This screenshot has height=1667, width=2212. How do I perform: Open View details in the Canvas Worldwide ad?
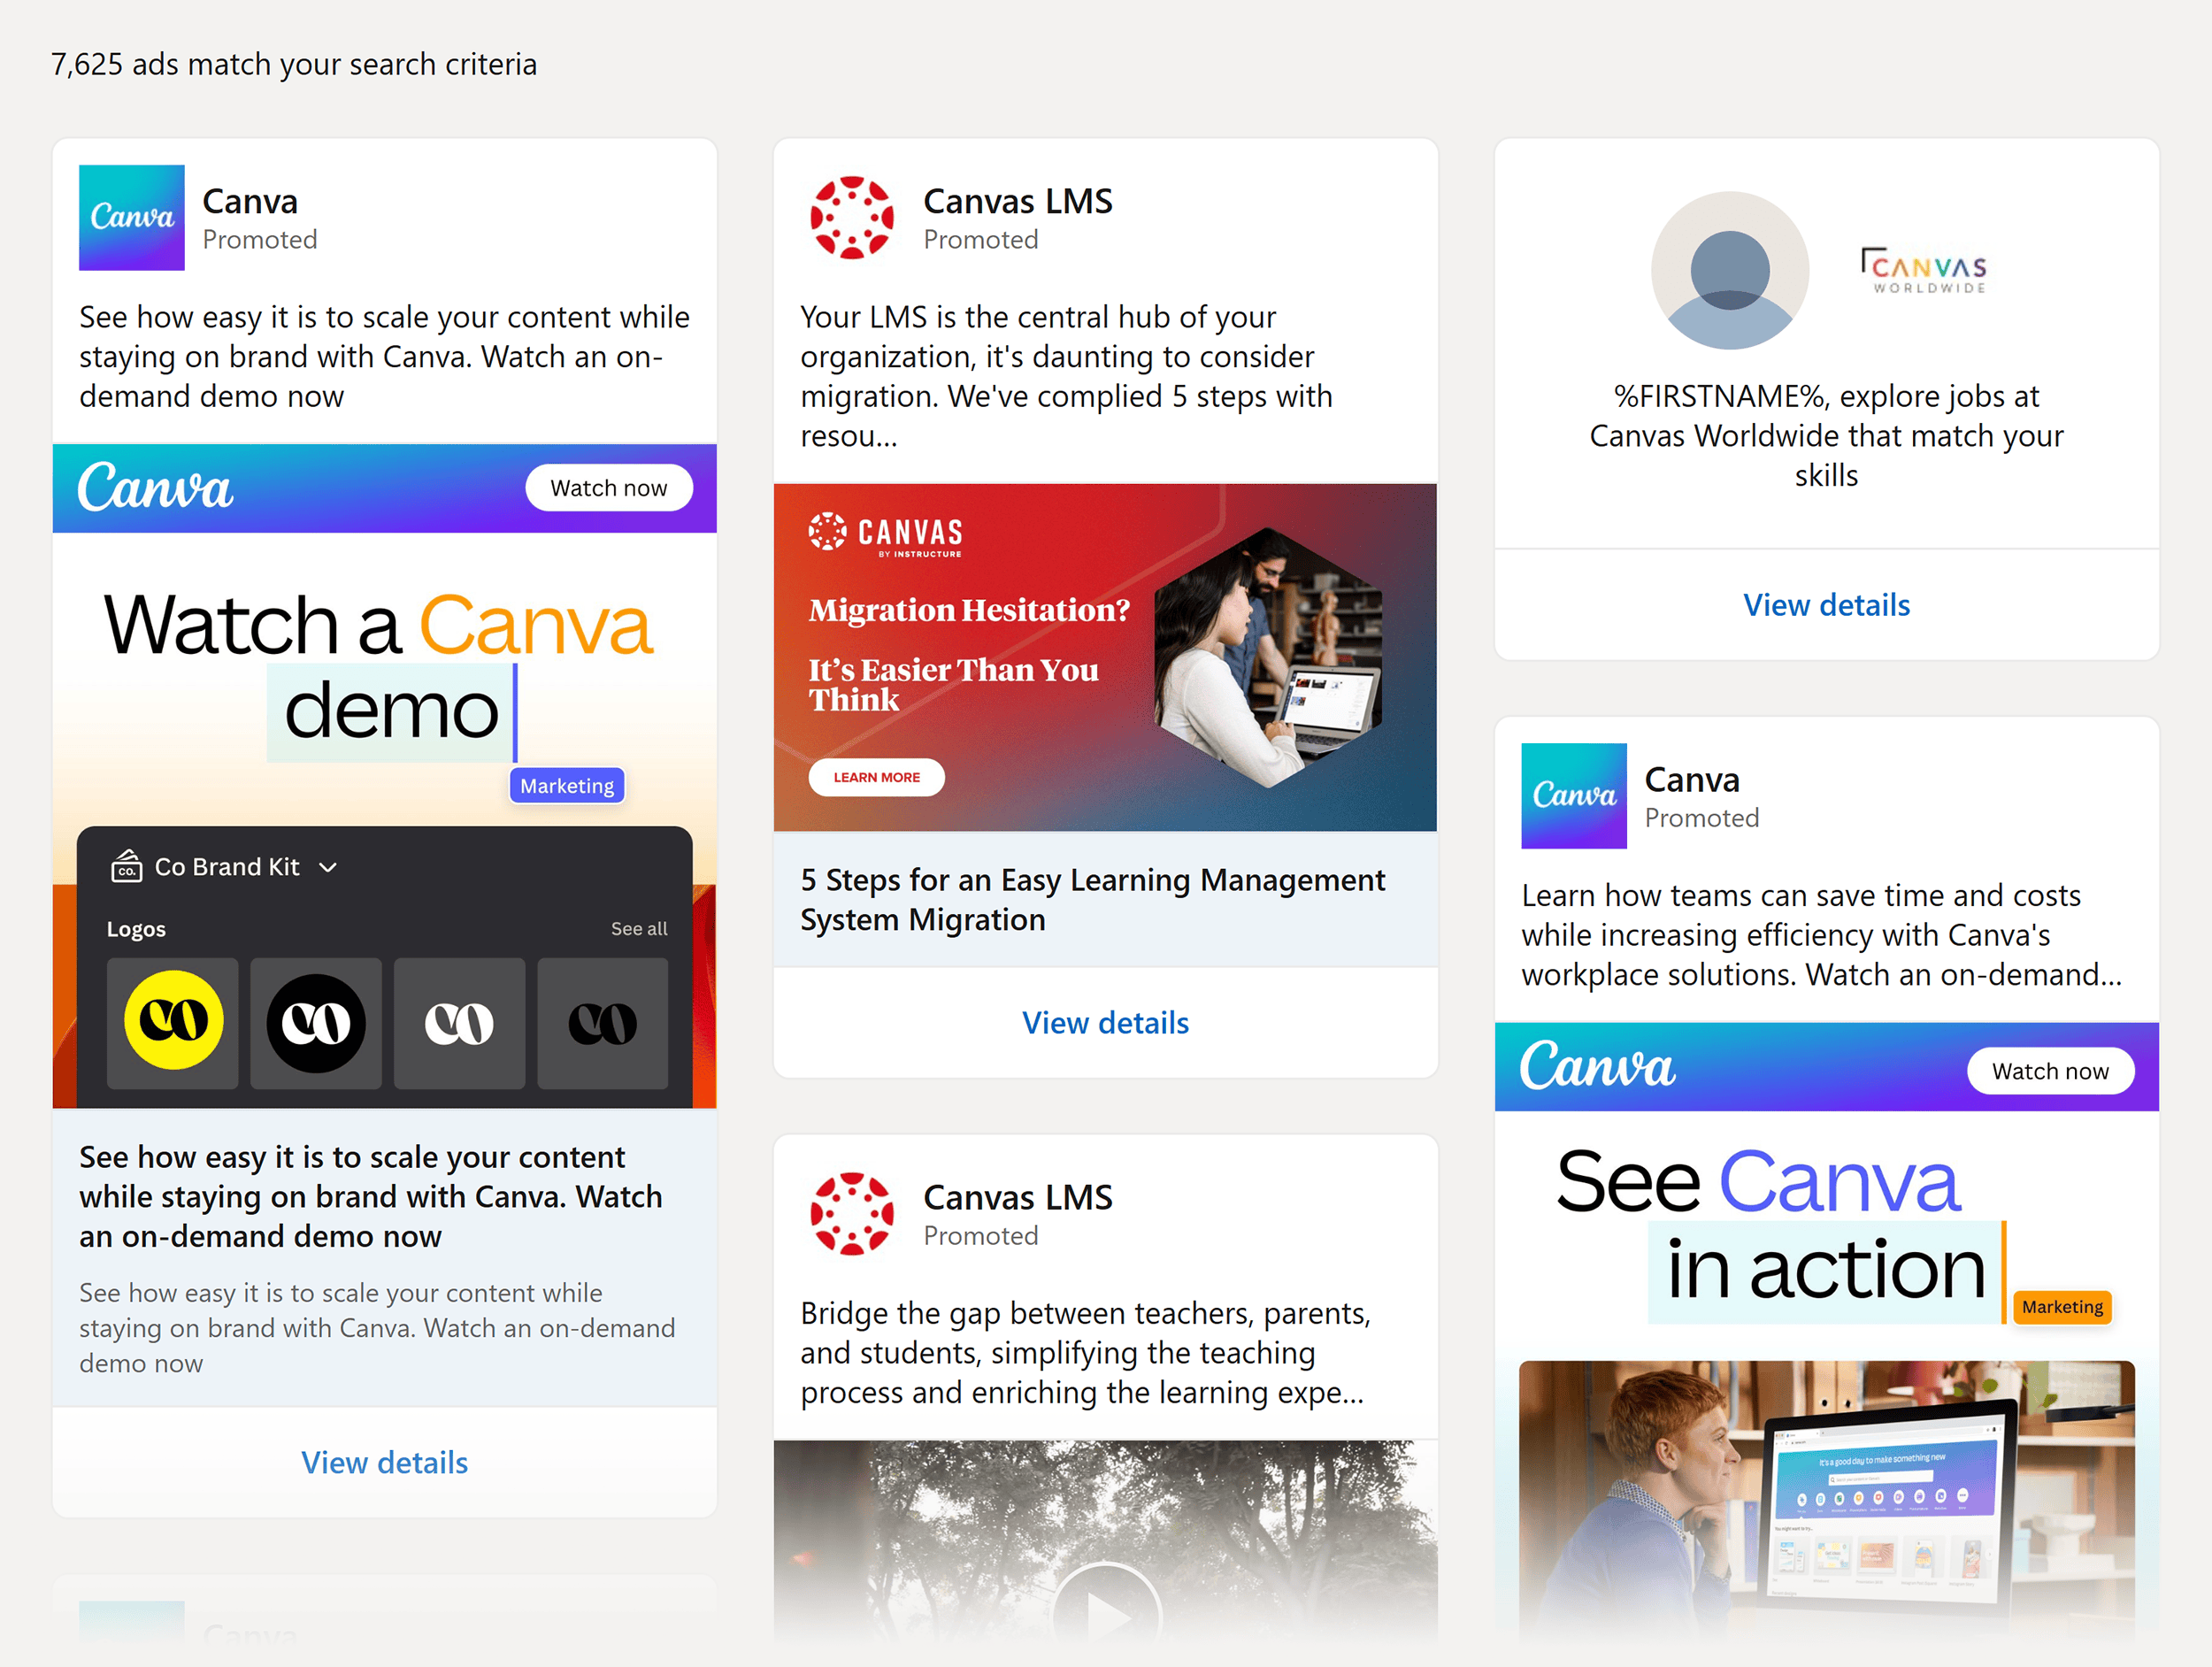click(x=1826, y=604)
